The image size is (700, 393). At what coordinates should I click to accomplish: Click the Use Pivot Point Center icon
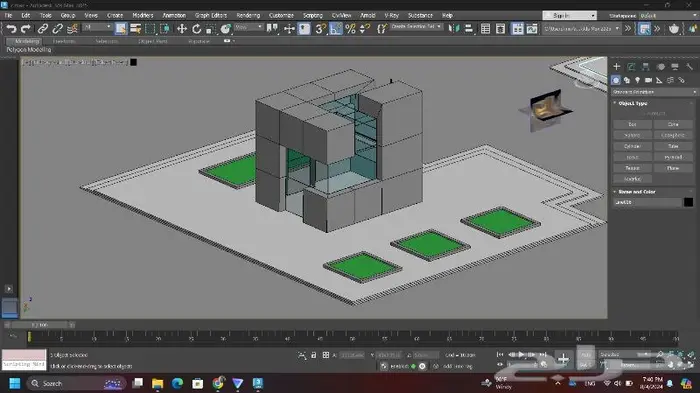click(272, 29)
